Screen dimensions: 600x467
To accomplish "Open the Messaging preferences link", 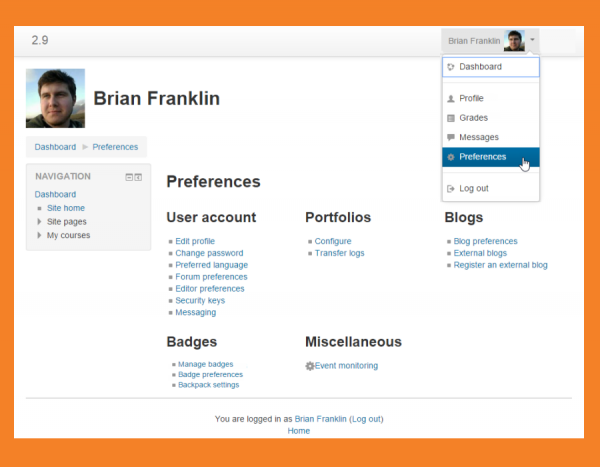I will 196,312.
